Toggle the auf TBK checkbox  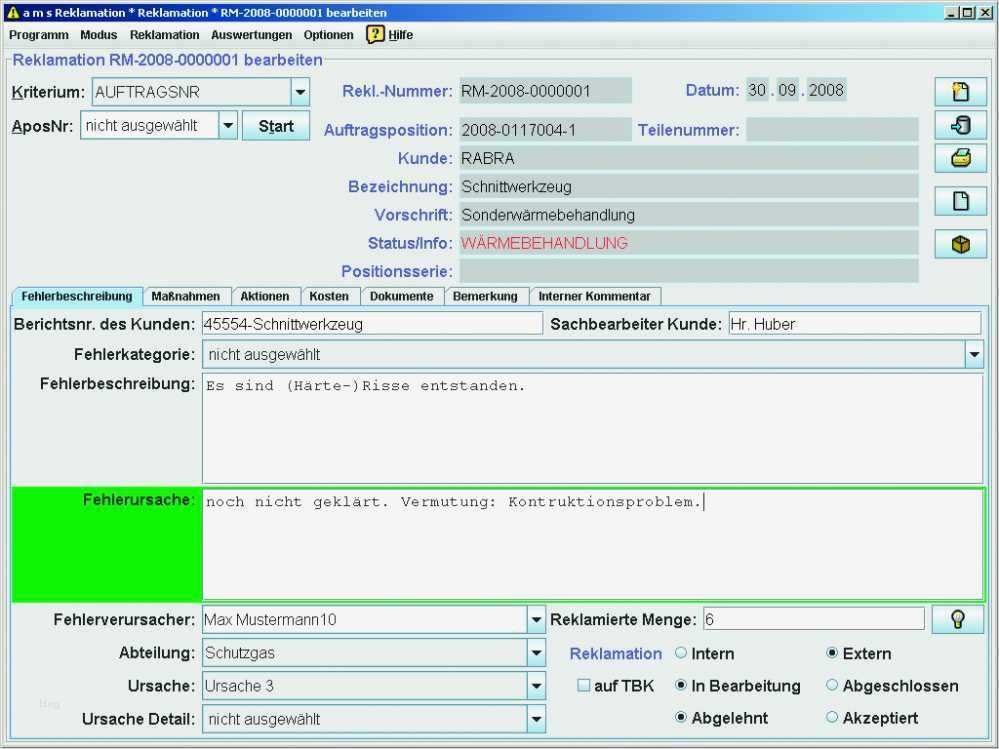(583, 686)
